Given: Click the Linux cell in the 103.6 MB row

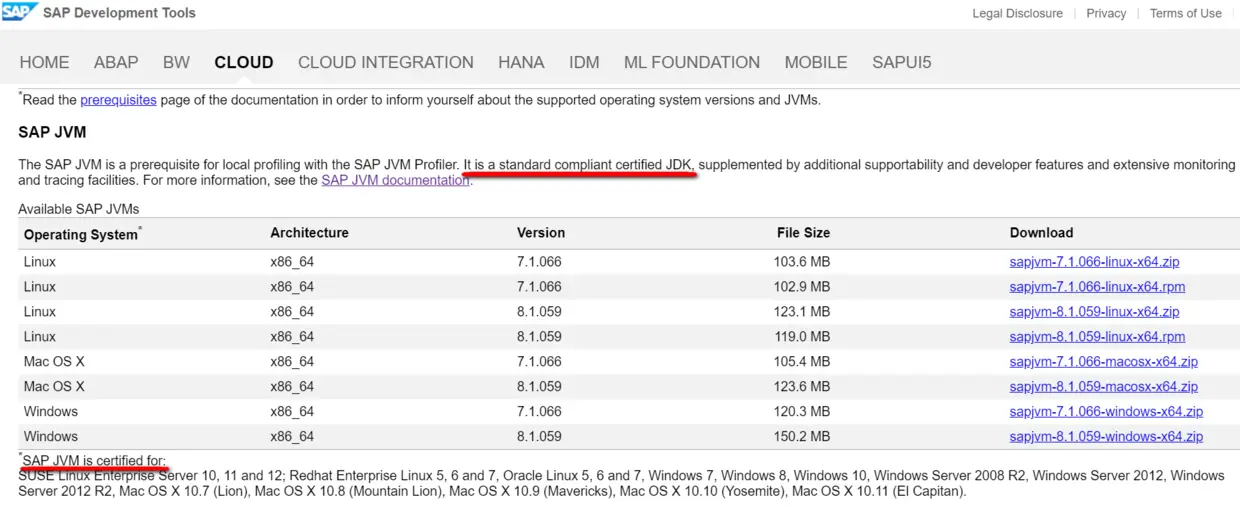Looking at the screenshot, I should [x=40, y=262].
